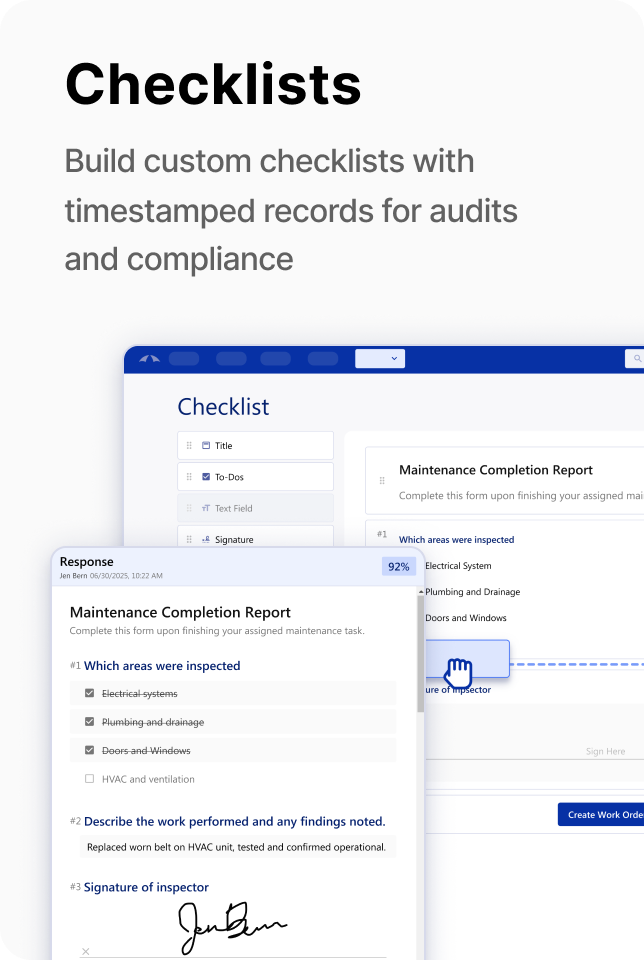Grab the drag handle beside Title item
The height and width of the screenshot is (960, 644).
click(x=189, y=446)
